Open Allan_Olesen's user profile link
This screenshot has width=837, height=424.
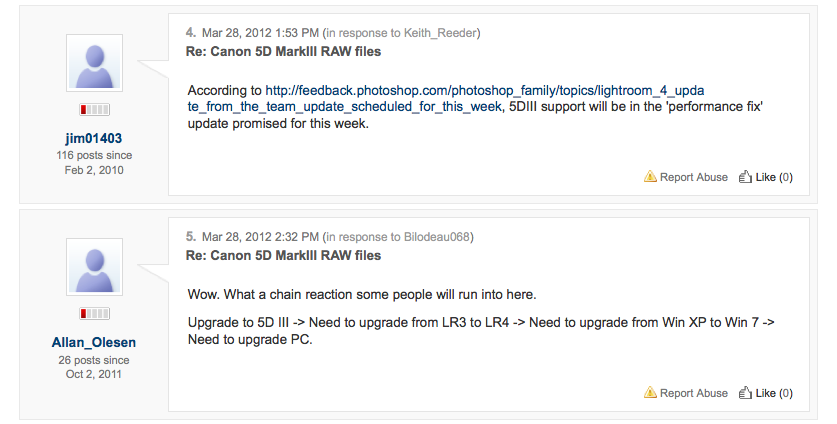click(94, 342)
